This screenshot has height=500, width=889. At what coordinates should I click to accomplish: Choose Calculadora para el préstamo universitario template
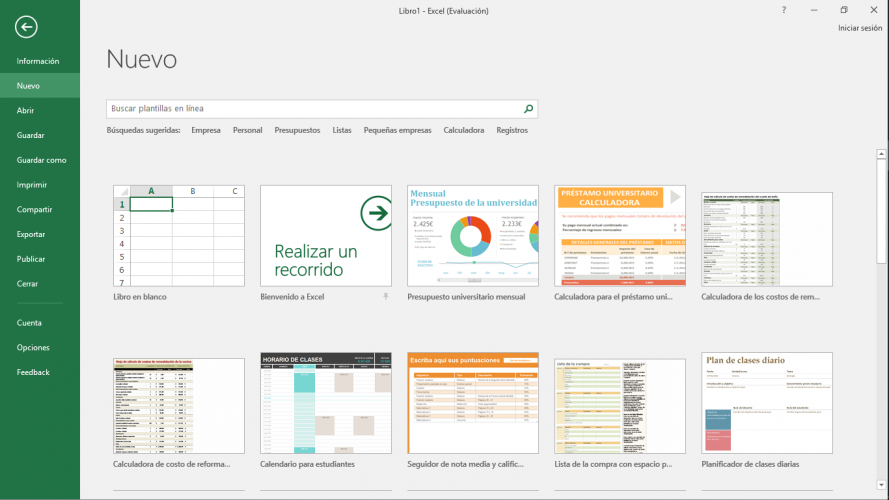(x=620, y=236)
